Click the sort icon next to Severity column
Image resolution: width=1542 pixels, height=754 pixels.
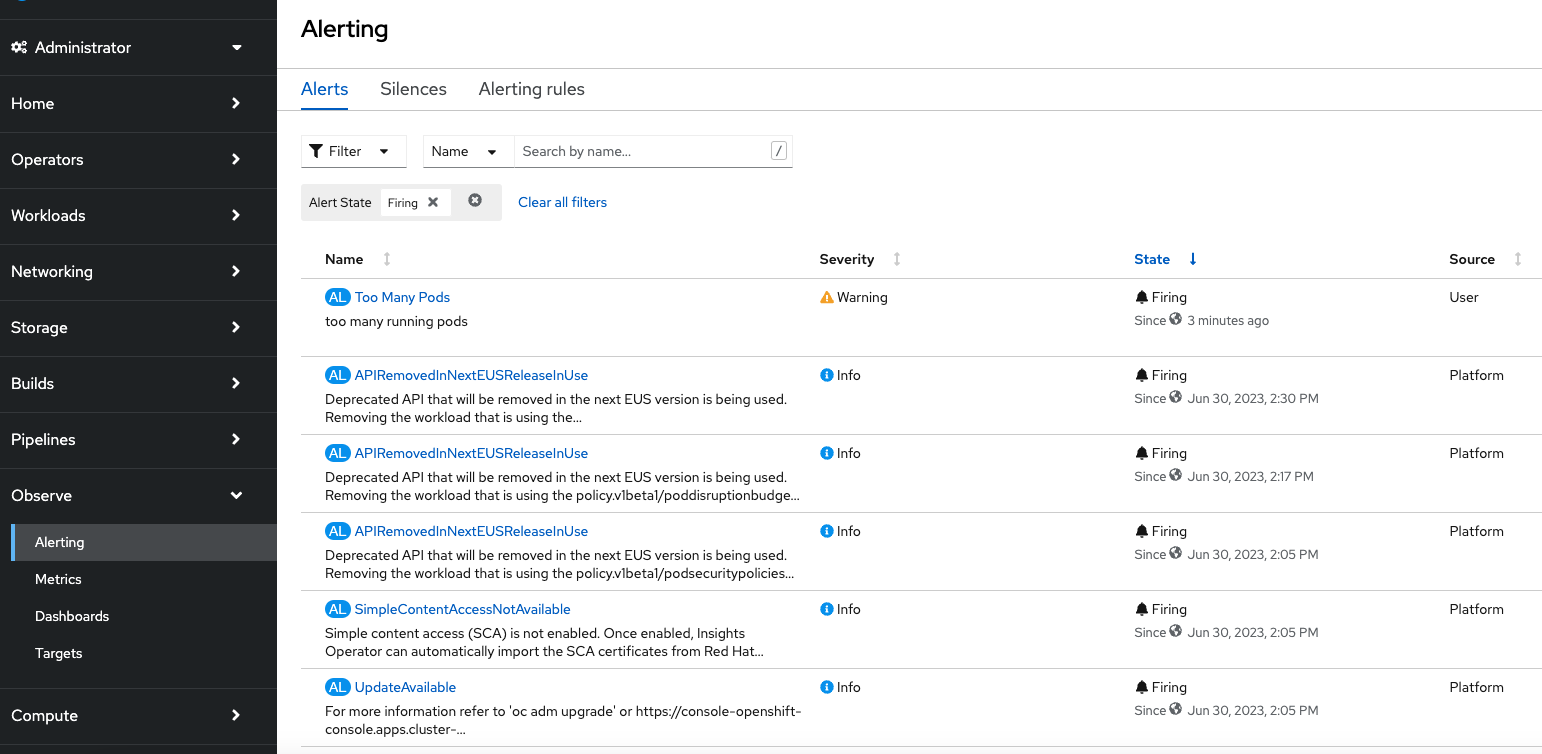point(896,259)
